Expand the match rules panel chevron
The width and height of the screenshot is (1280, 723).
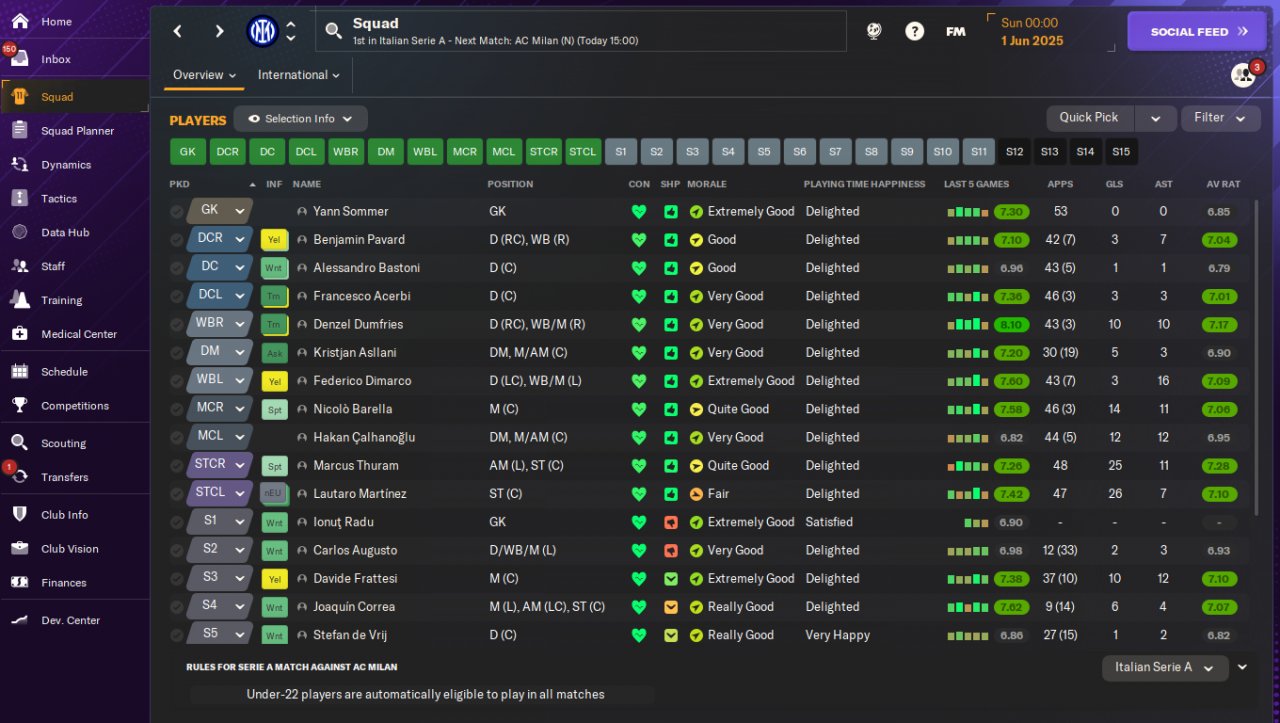[x=1242, y=667]
